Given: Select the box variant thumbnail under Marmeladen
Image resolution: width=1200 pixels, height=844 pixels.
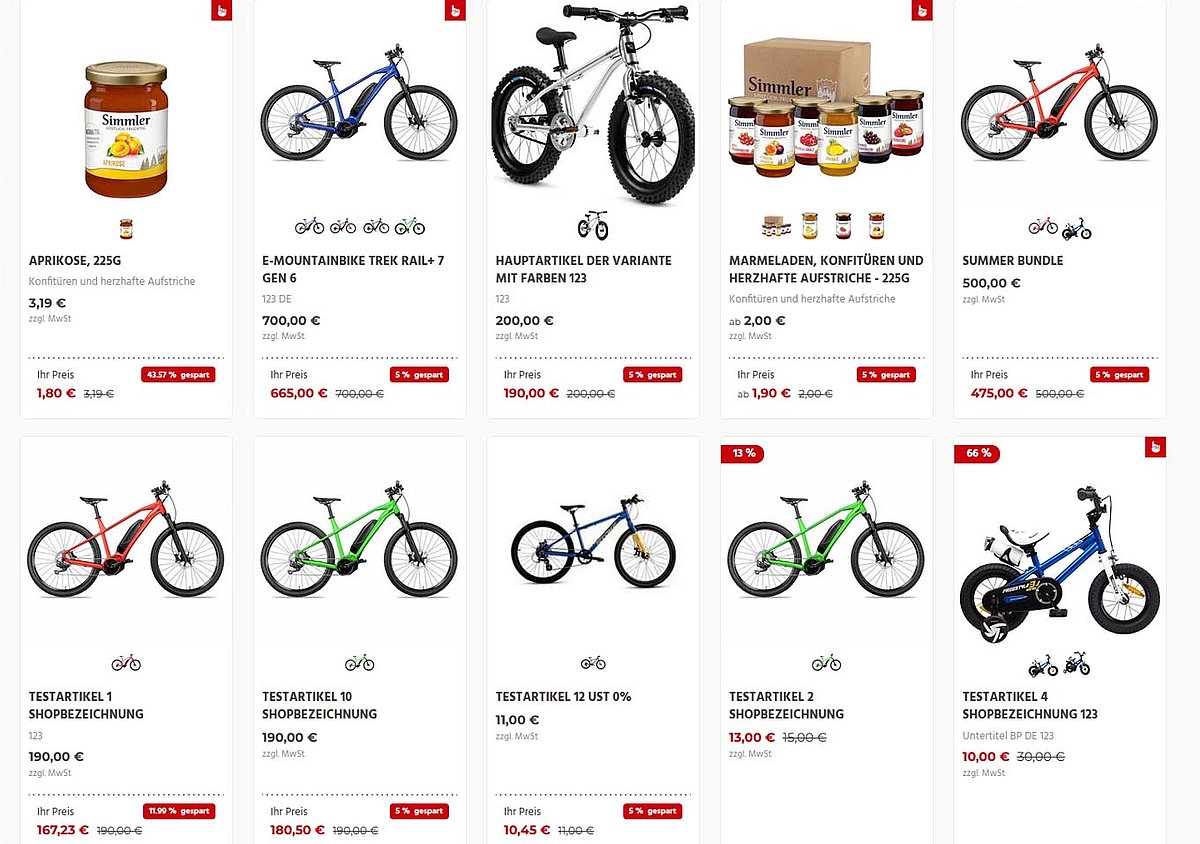Looking at the screenshot, I should coord(776,226).
